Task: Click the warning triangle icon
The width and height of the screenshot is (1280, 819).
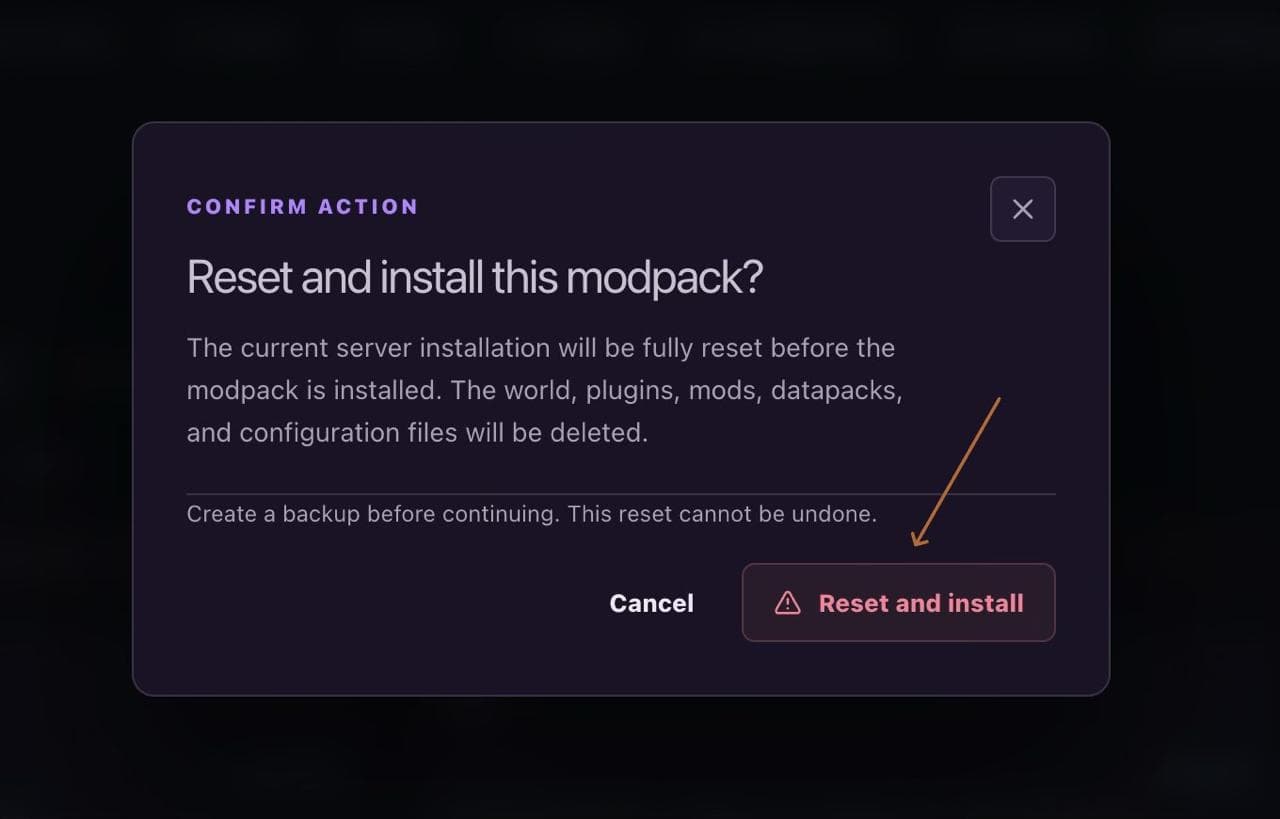Action: tap(788, 603)
